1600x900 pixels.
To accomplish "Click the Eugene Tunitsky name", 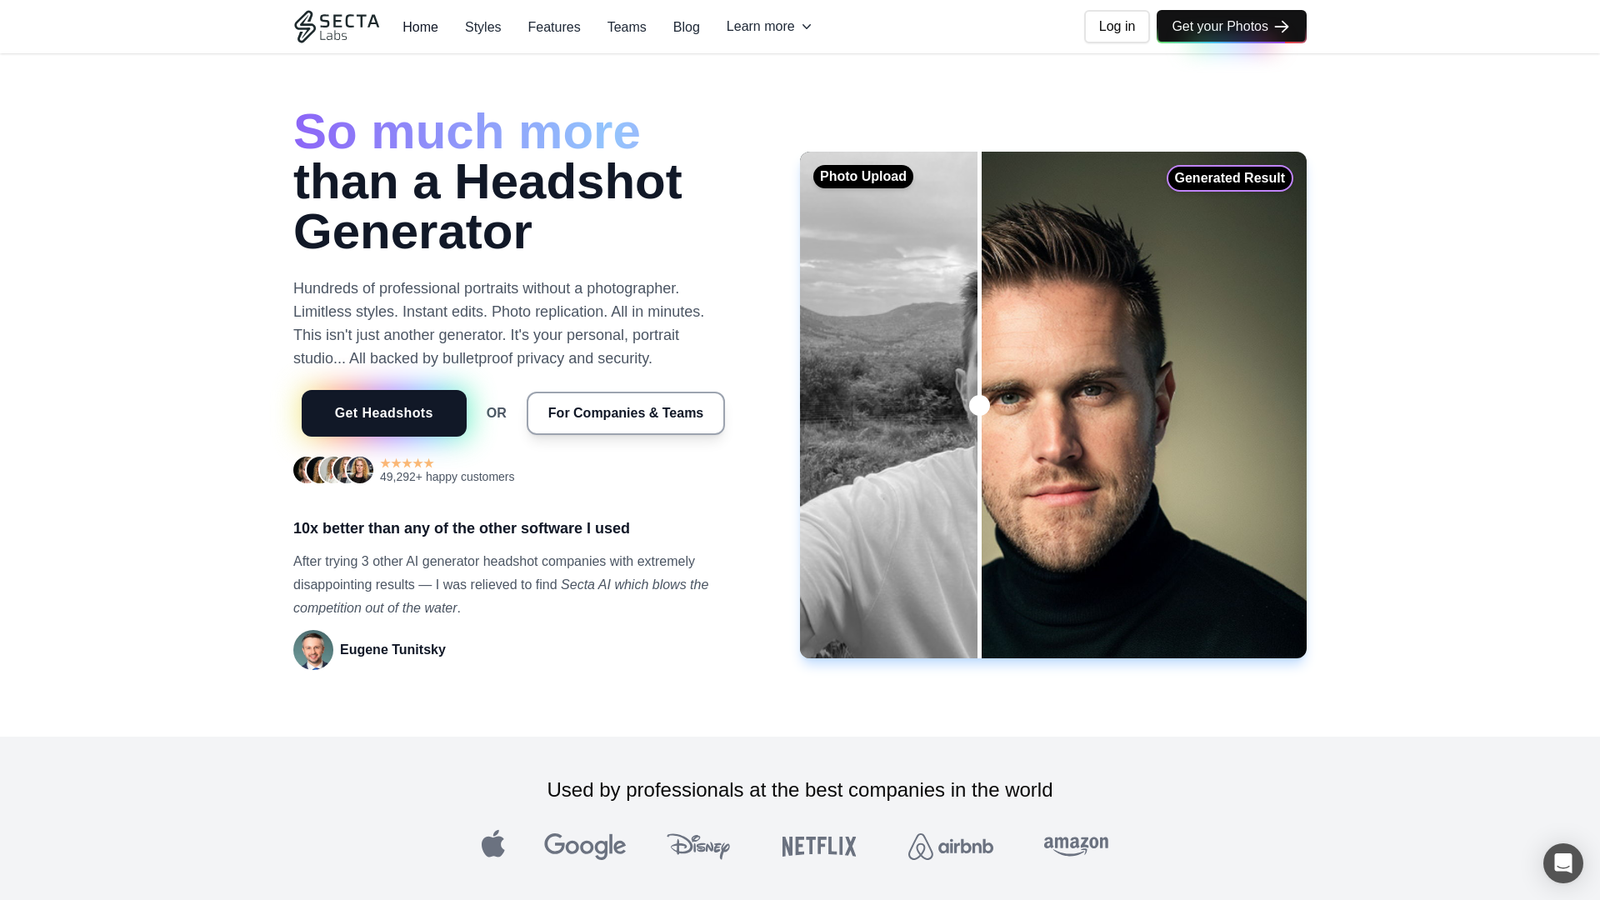I will [393, 650].
